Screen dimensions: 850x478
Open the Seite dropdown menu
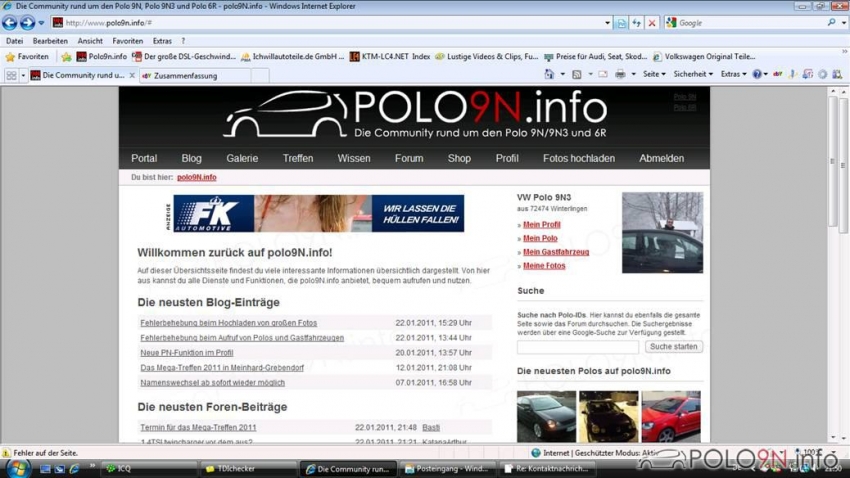(654, 74)
